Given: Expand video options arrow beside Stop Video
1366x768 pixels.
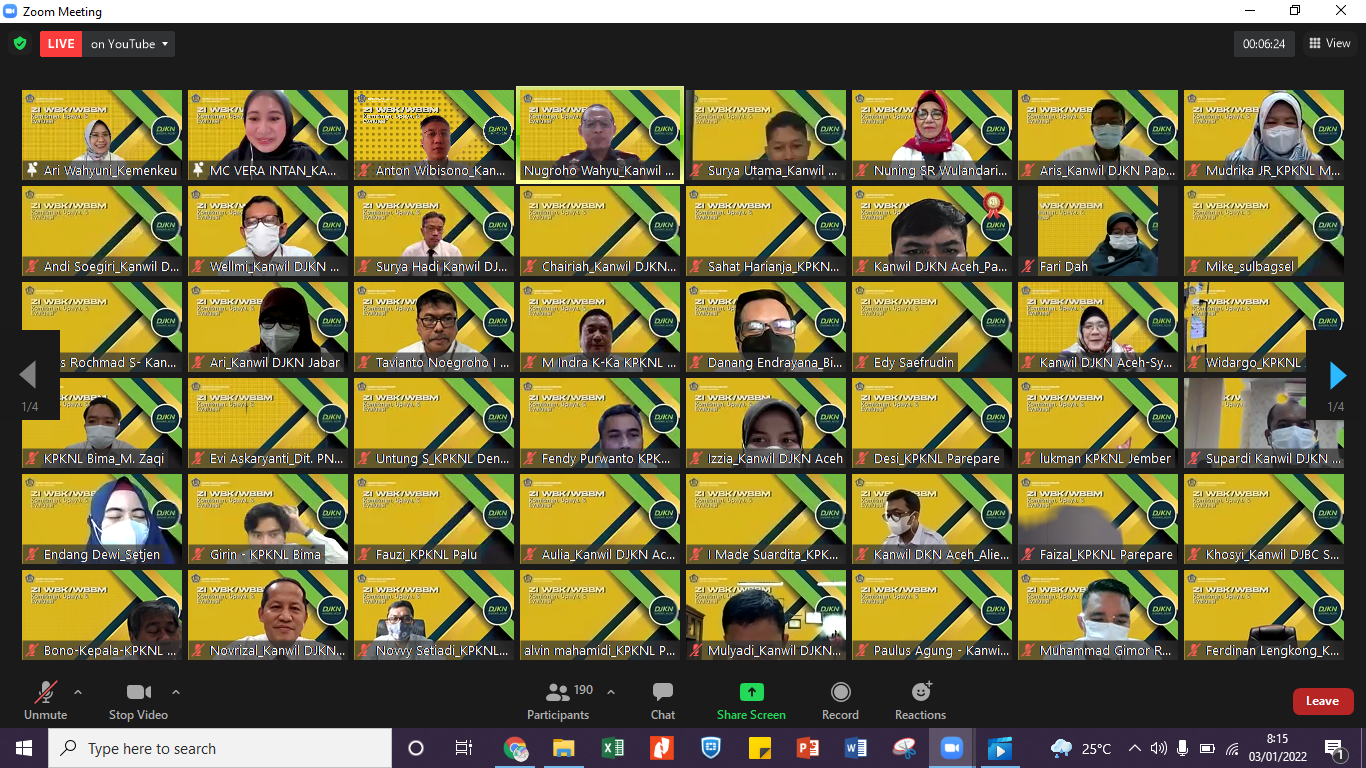Looking at the screenshot, I should pyautogui.click(x=176, y=692).
